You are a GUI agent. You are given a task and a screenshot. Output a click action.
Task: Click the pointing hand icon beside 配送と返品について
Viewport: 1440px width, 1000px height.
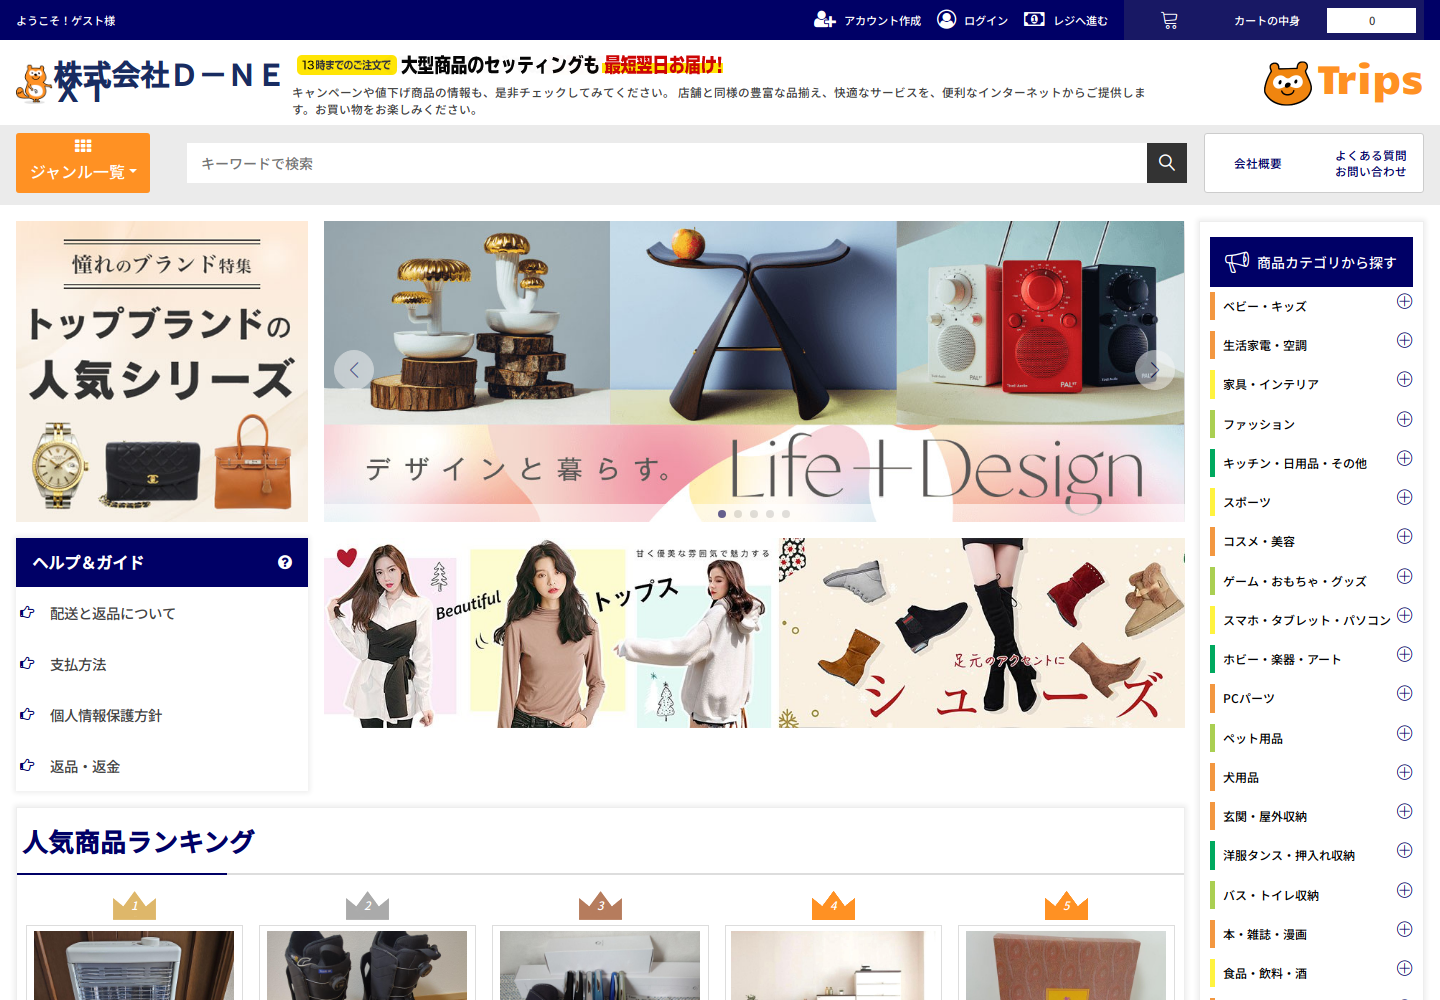point(28,612)
